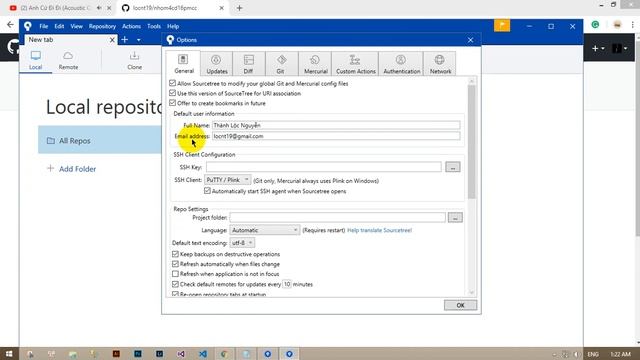Viewport: 640px width, 360px height.
Task: Close the Options dialog
Action: [470, 40]
